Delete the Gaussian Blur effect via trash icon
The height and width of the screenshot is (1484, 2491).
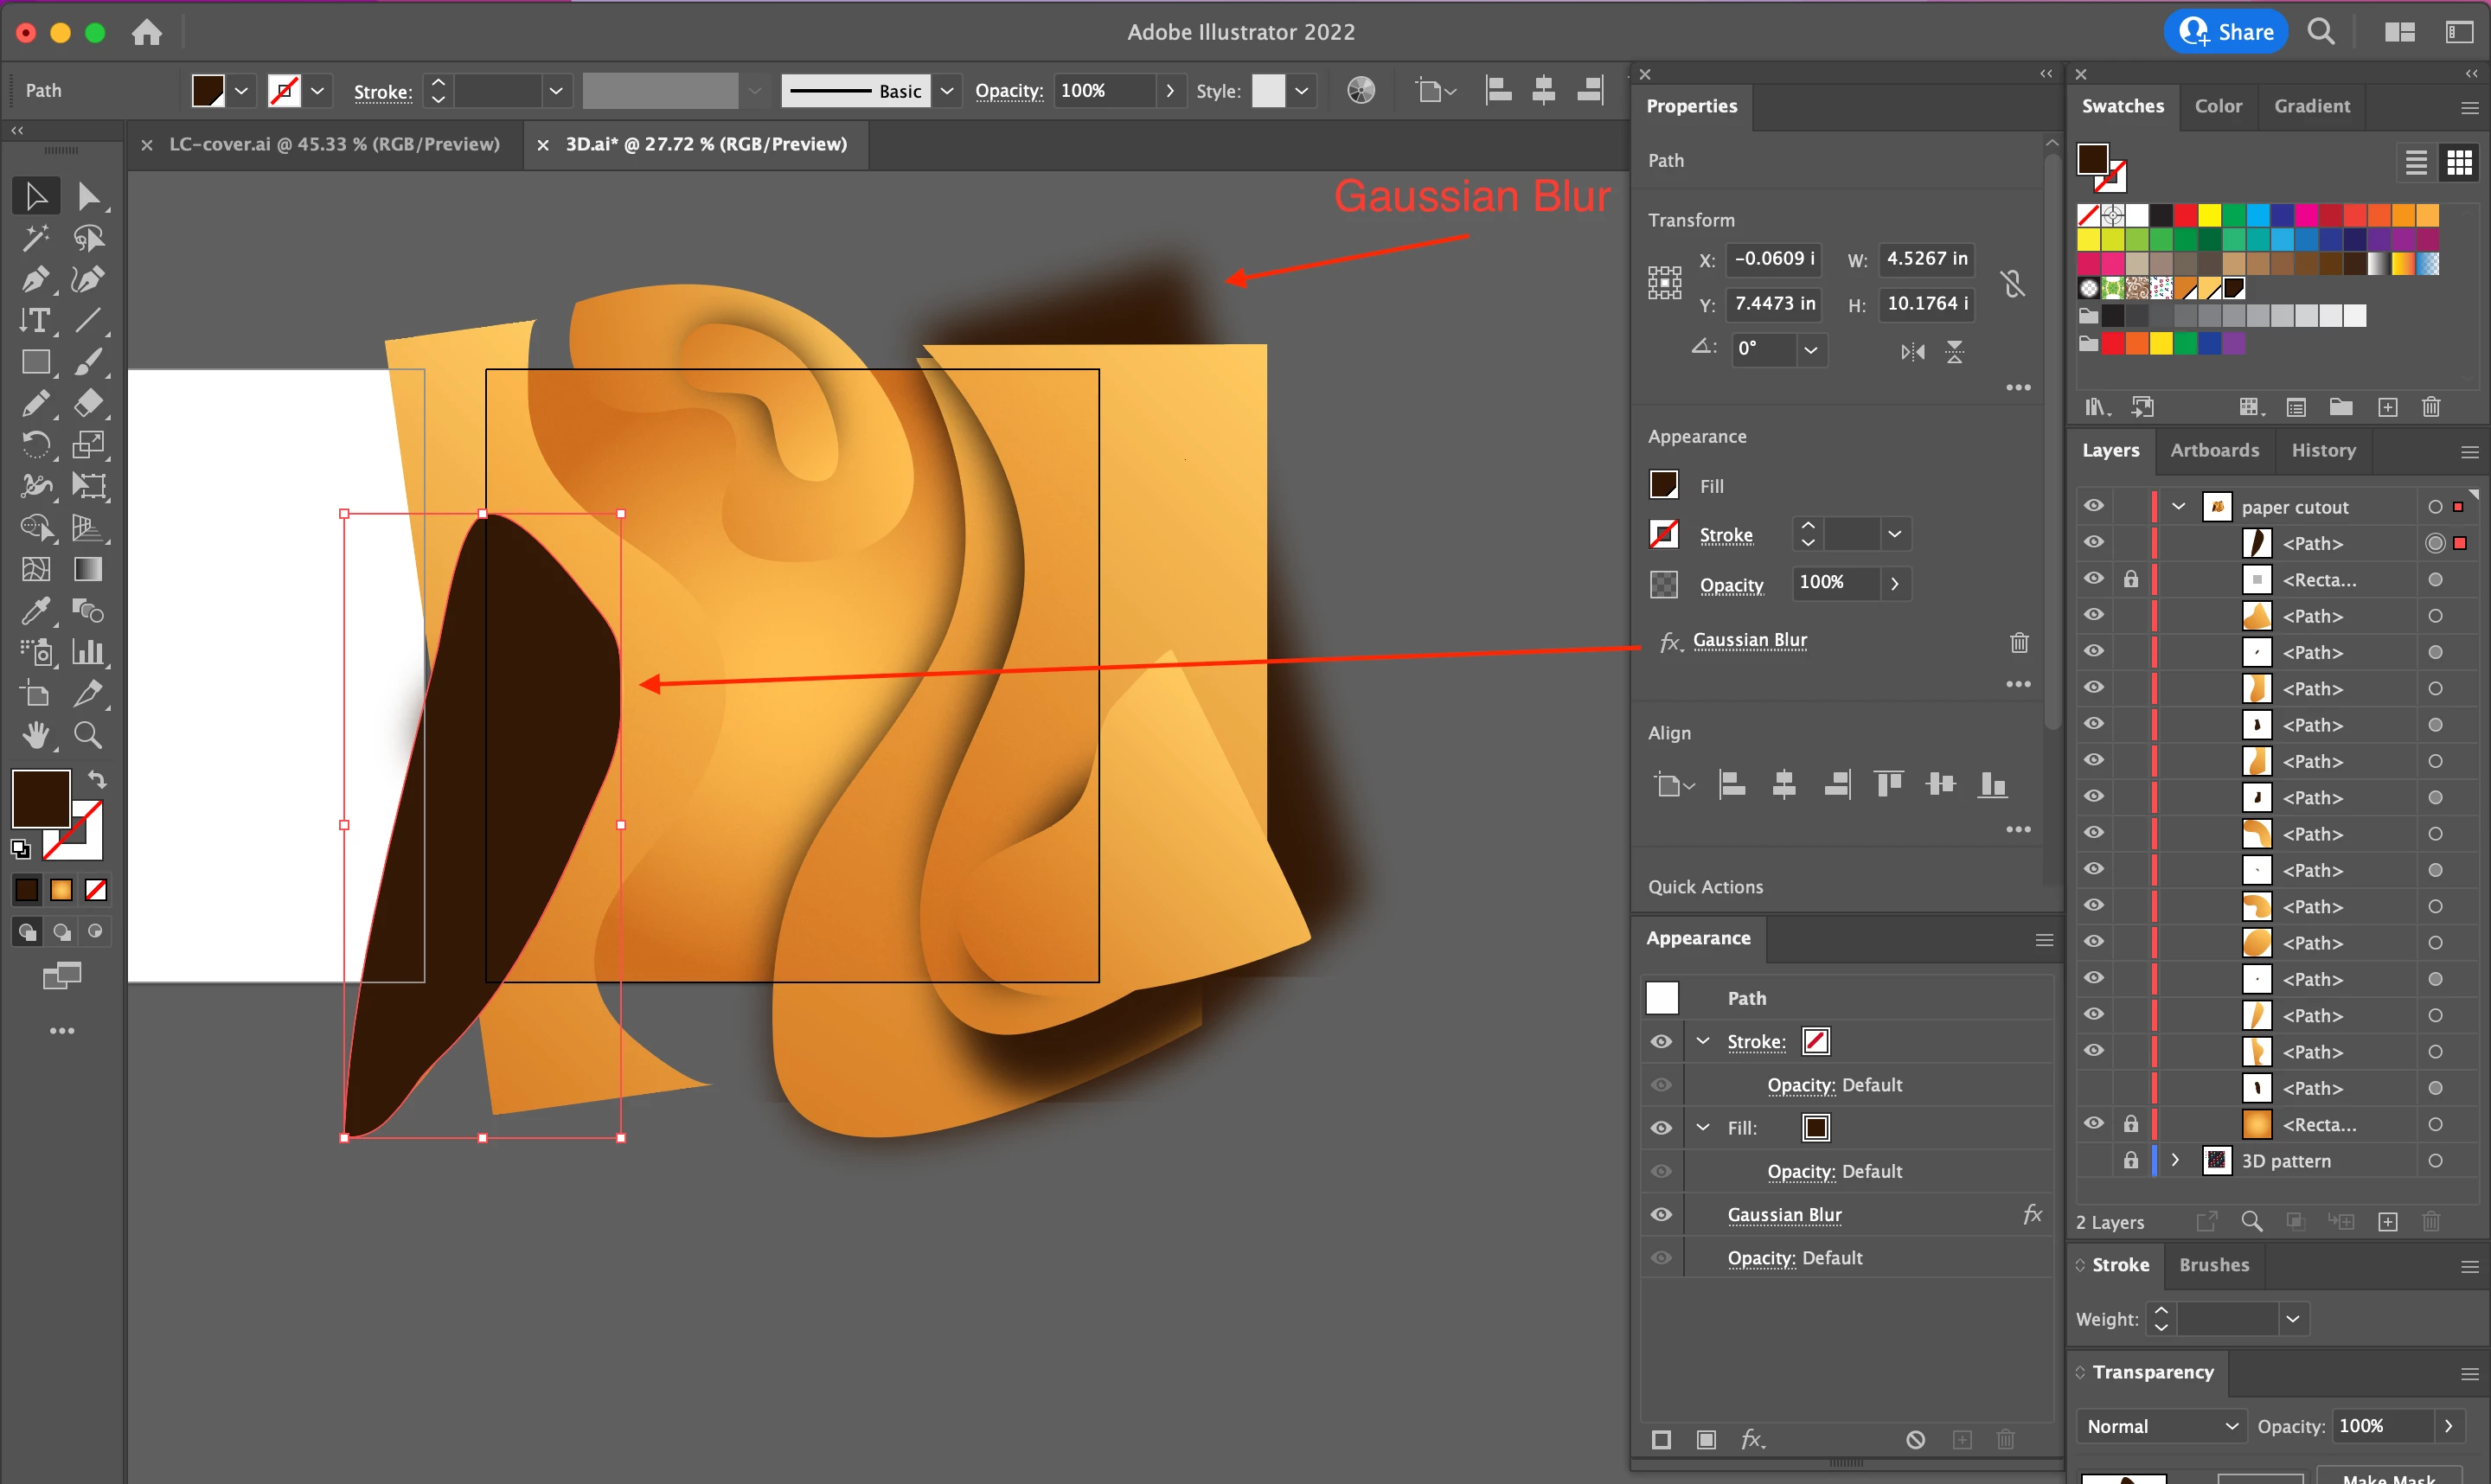coord(2019,642)
